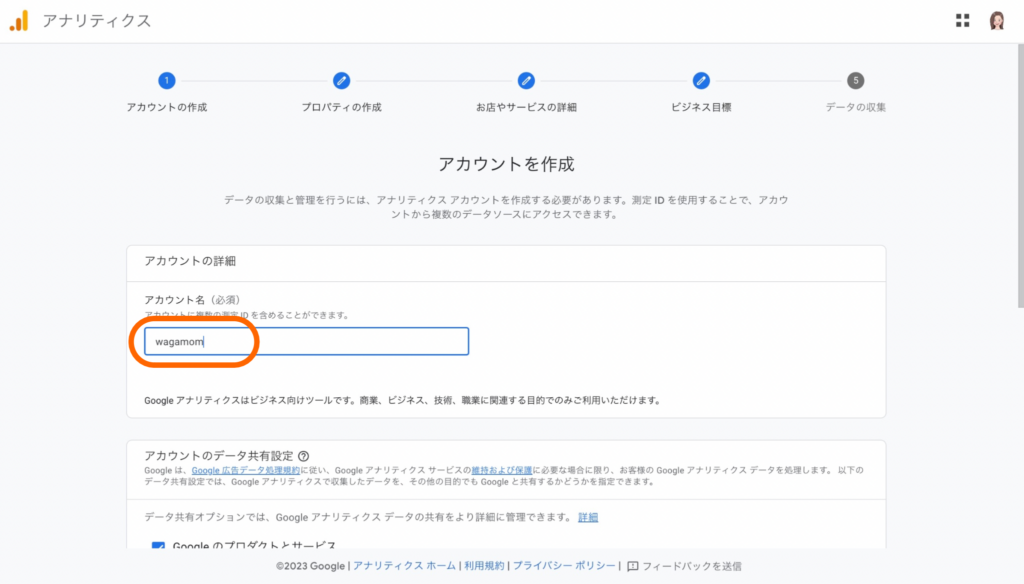
Task: Click the pencil icon above お店やサービスの詳細
Action: [526, 81]
